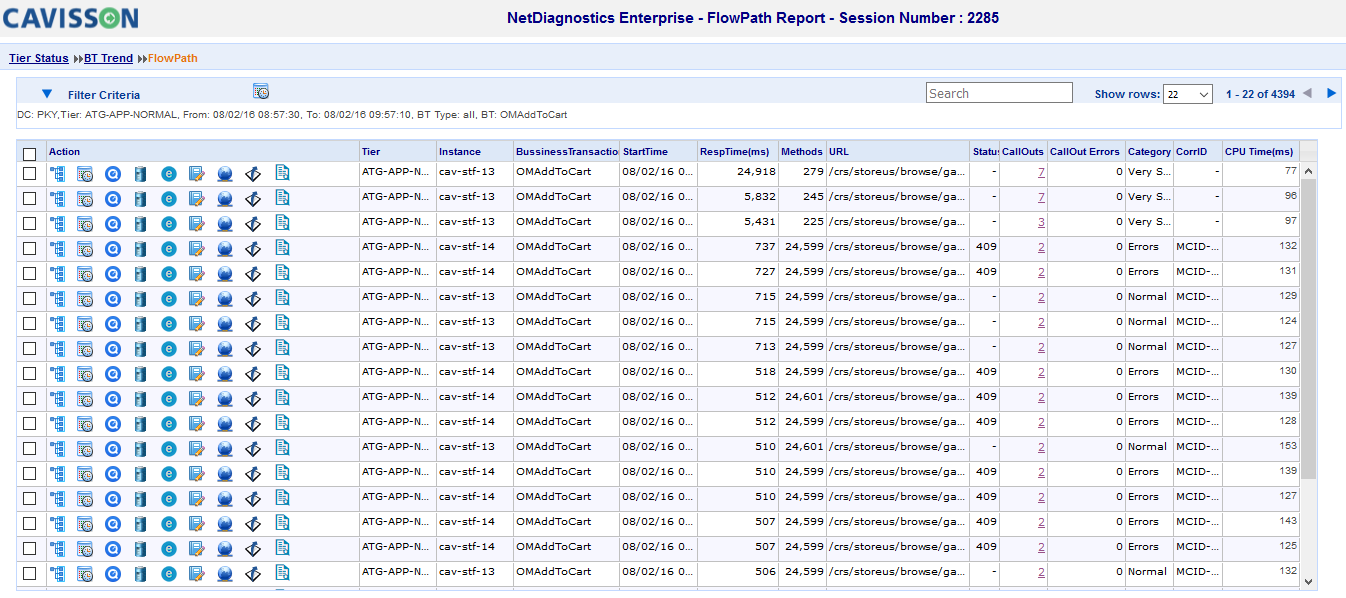1346x598 pixels.
Task: Open CallOuts link 7 in the 24,918 ms row
Action: (1041, 172)
